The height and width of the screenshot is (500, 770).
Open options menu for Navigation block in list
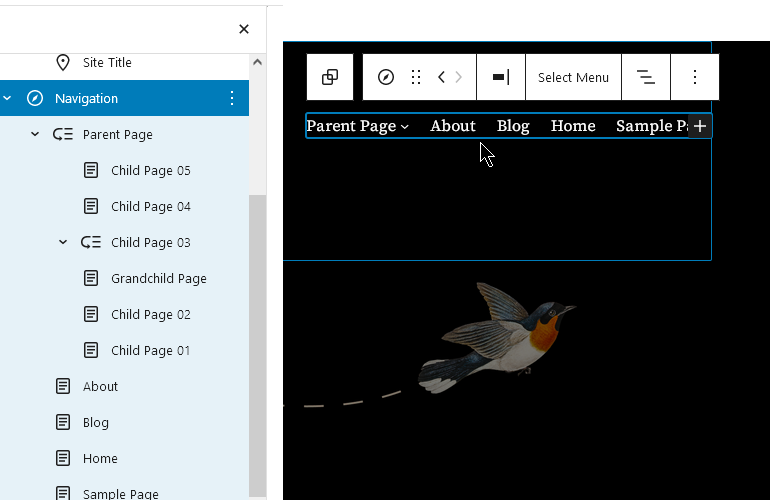coord(232,98)
